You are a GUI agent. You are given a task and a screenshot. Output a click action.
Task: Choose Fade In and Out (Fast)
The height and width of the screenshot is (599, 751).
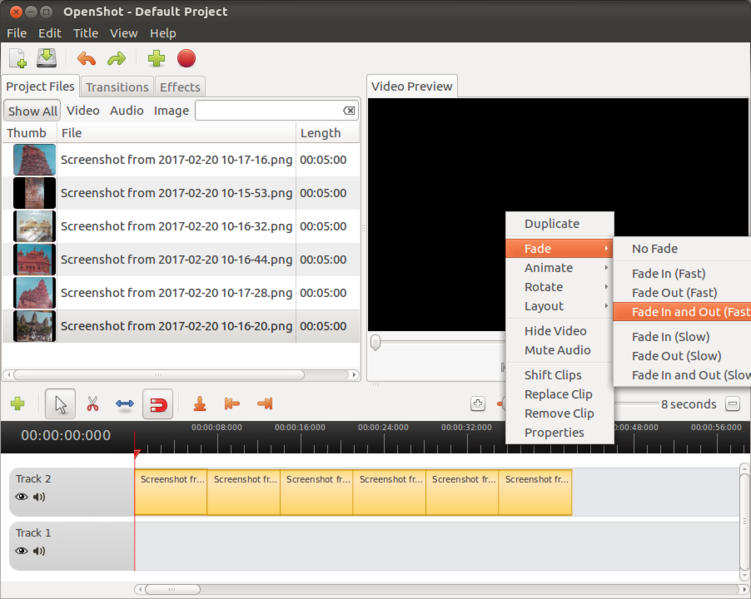(682, 312)
